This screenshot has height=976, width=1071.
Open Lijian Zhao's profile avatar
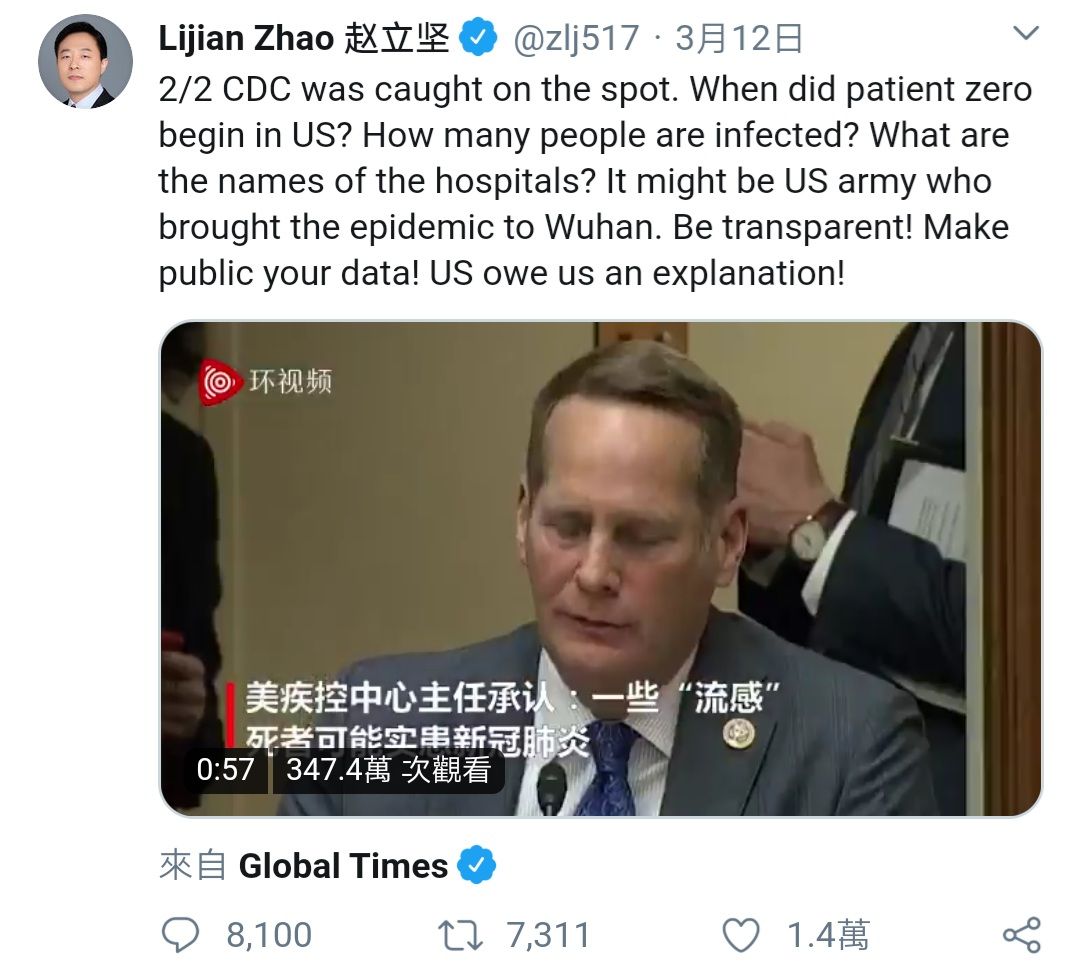(85, 61)
